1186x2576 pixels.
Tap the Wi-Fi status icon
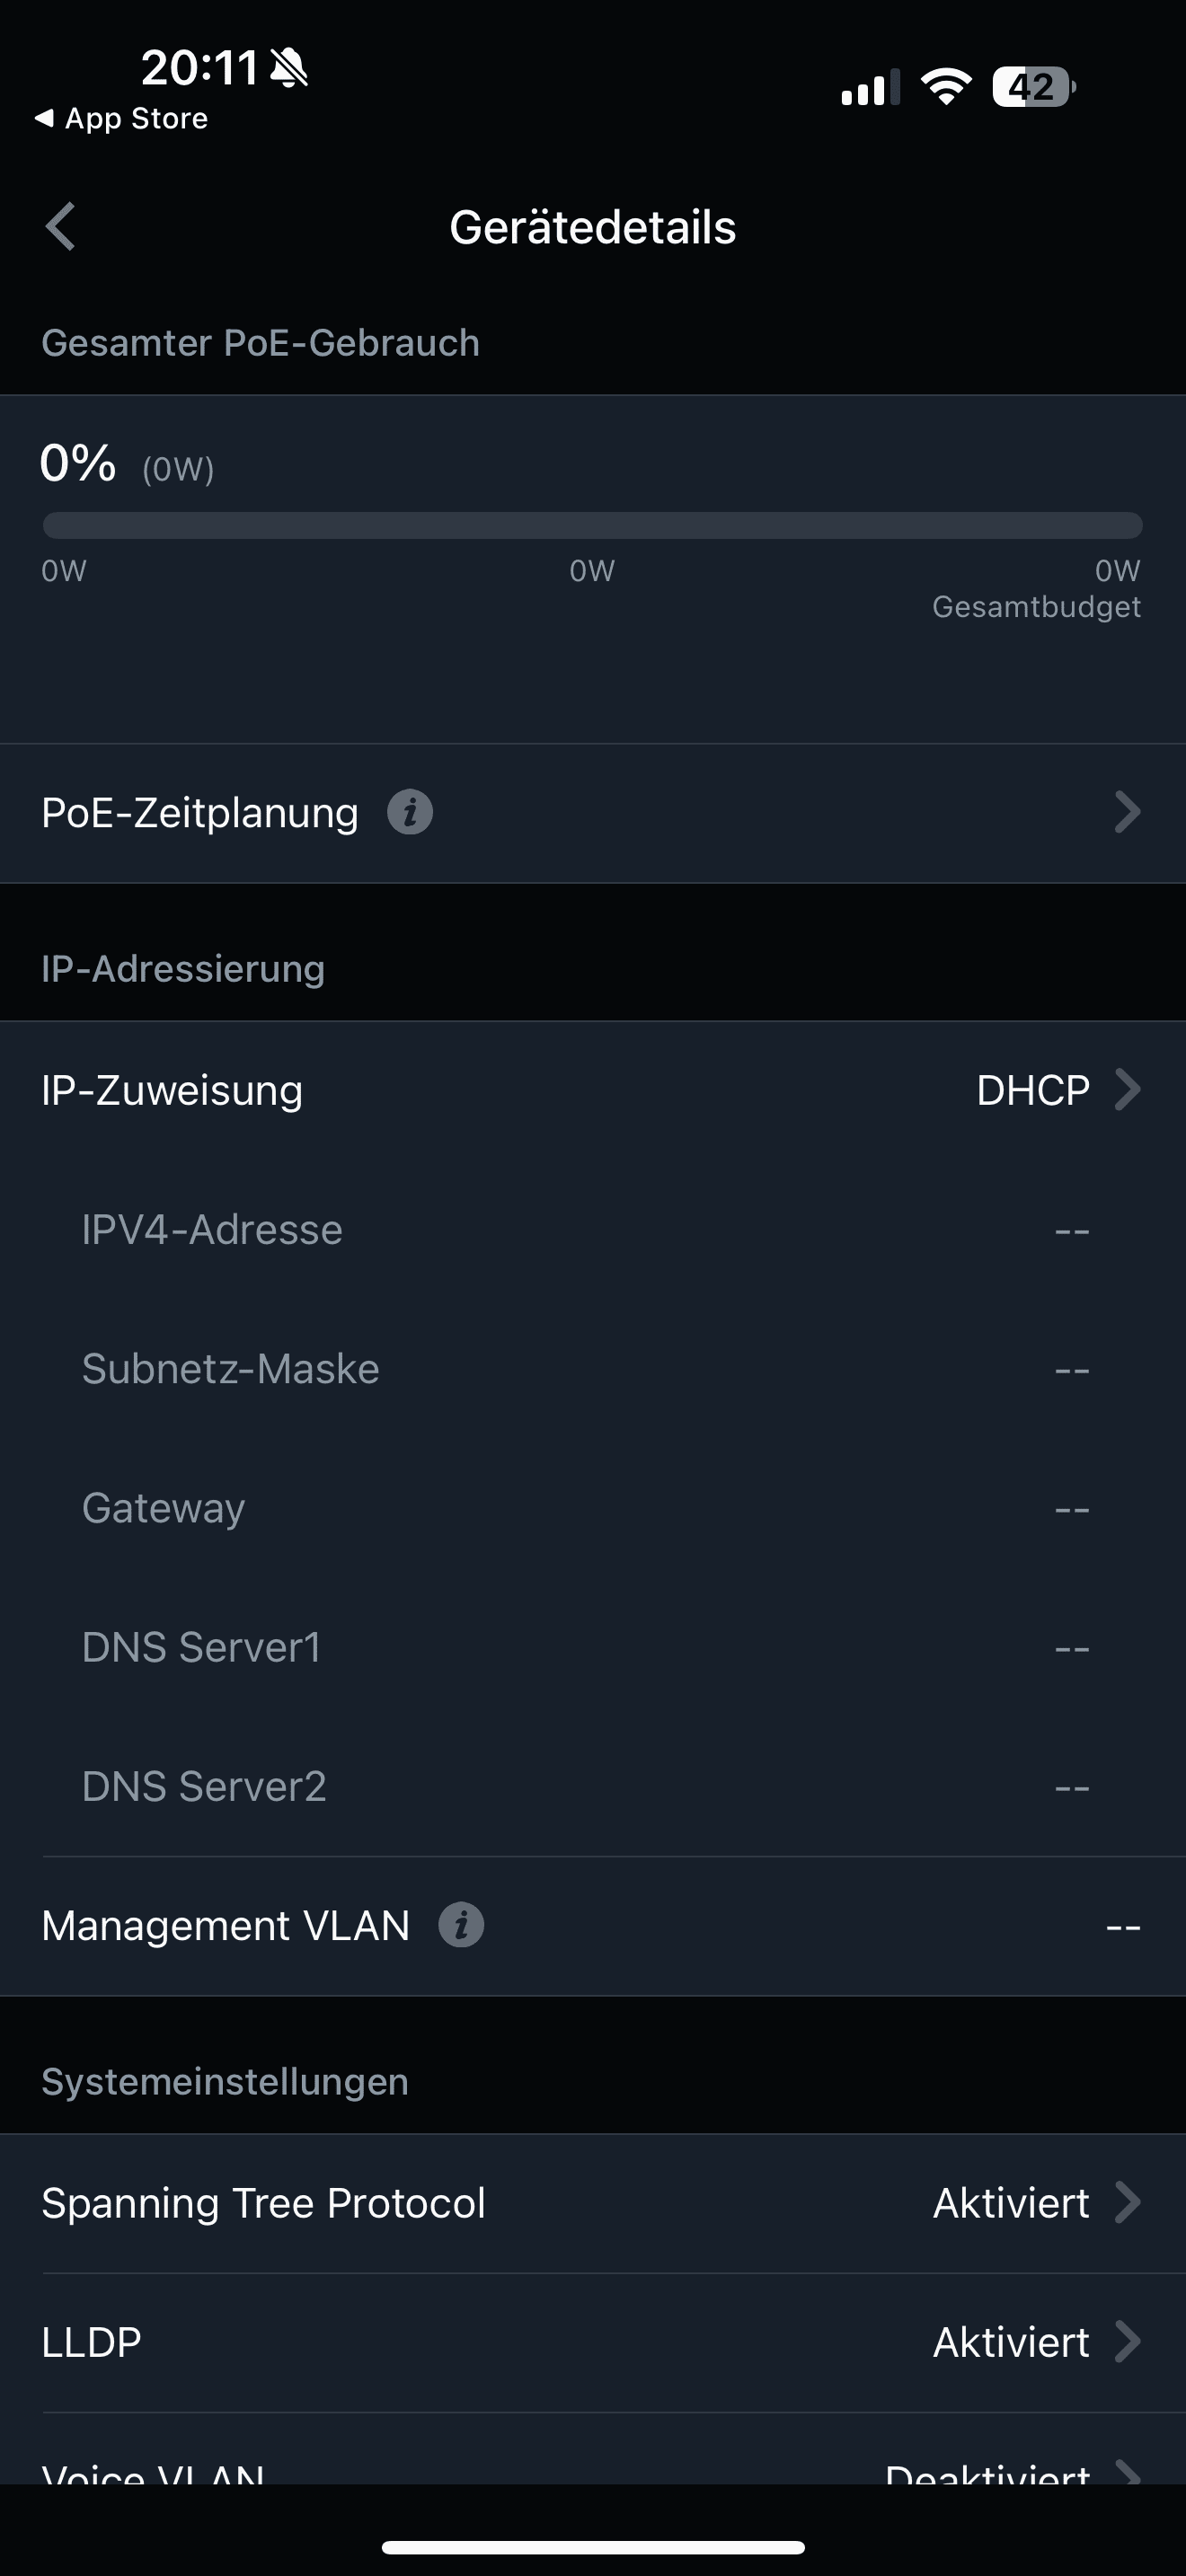(x=946, y=87)
